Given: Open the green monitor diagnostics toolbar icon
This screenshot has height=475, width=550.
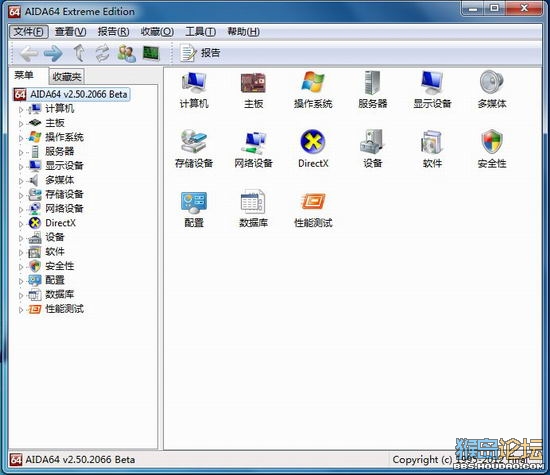Looking at the screenshot, I should tap(151, 54).
